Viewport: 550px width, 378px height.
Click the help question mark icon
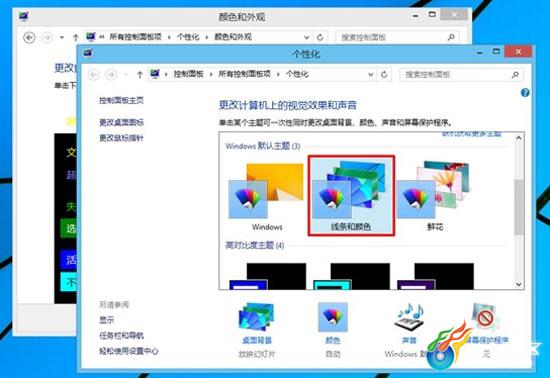525,93
